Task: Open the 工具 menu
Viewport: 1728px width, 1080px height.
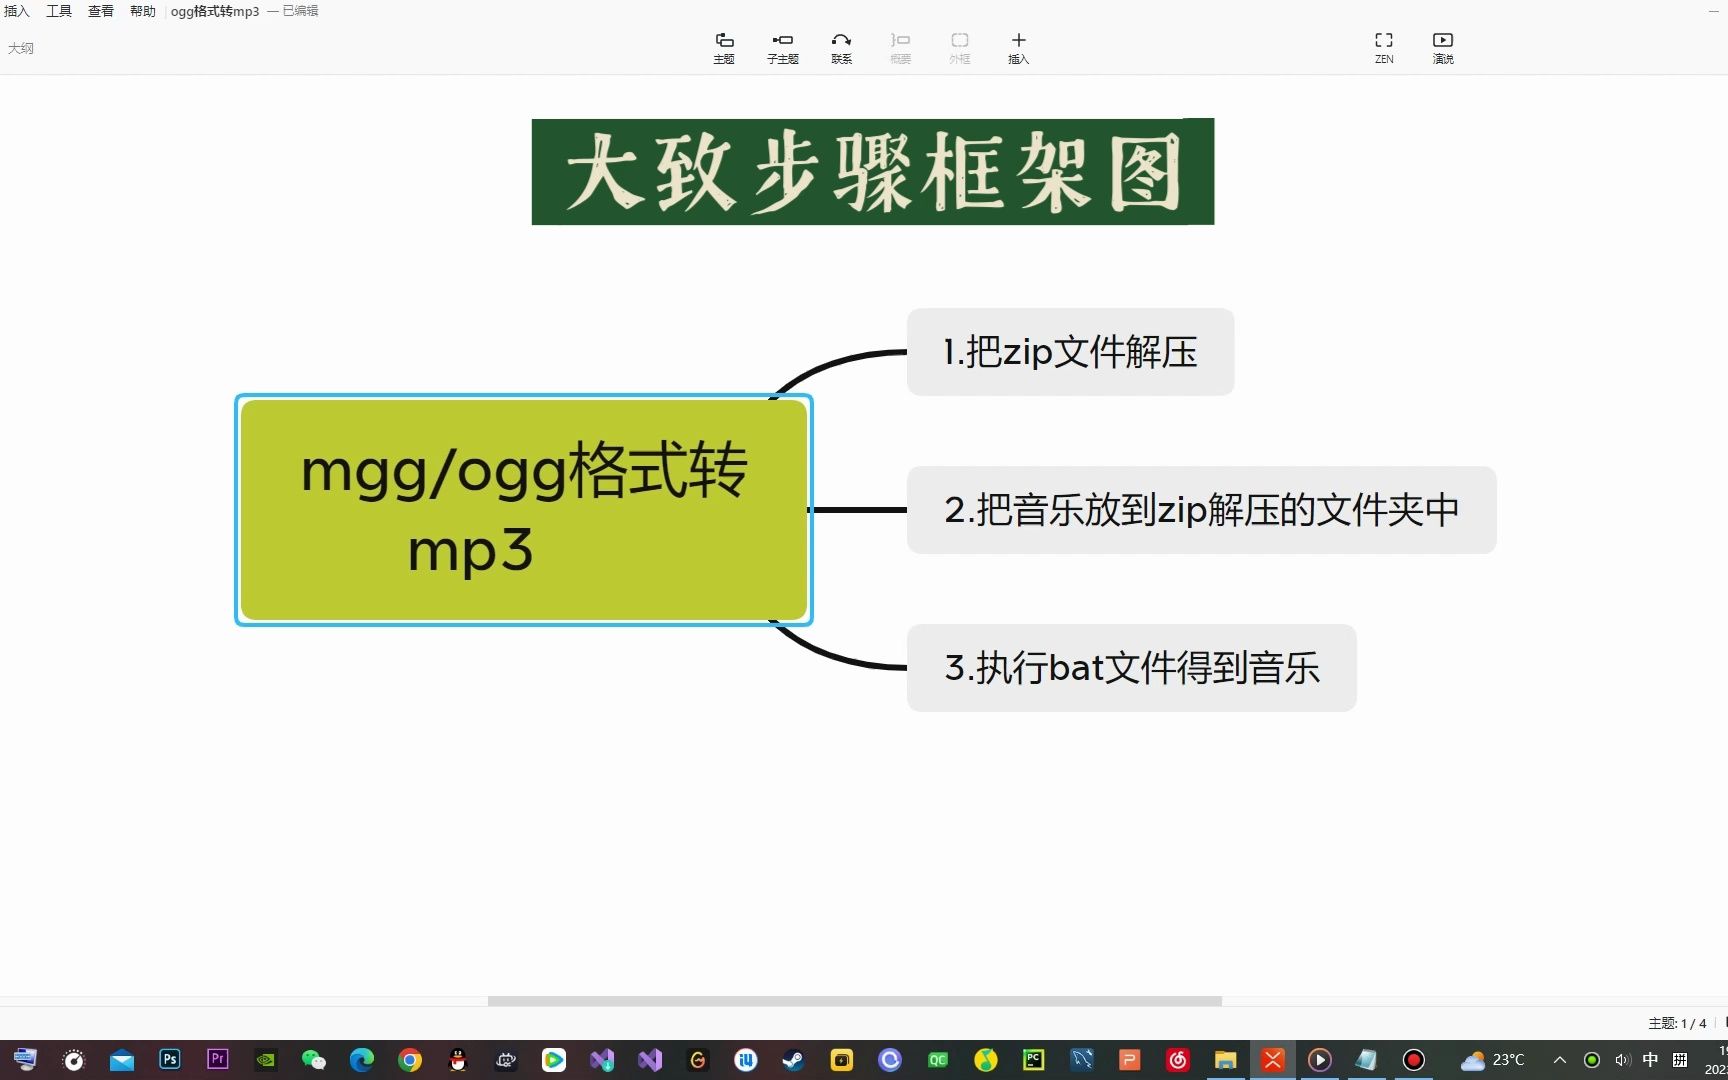Action: [x=58, y=11]
